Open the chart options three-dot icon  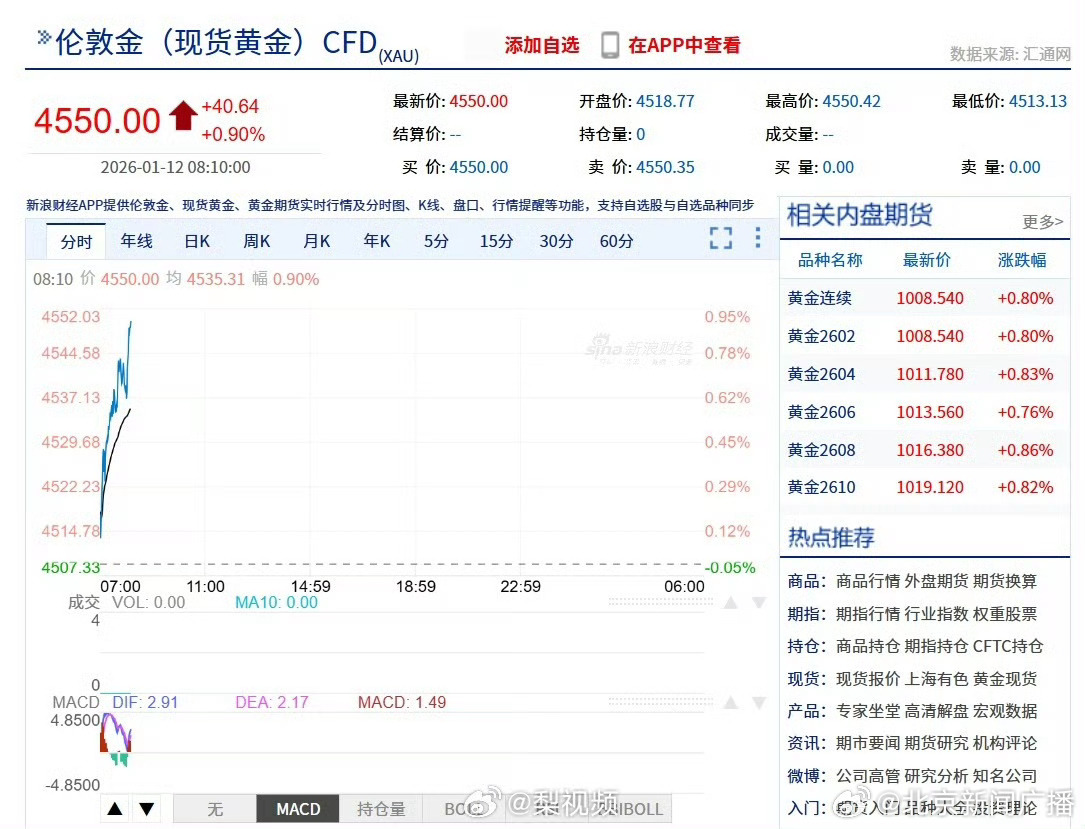click(x=757, y=238)
